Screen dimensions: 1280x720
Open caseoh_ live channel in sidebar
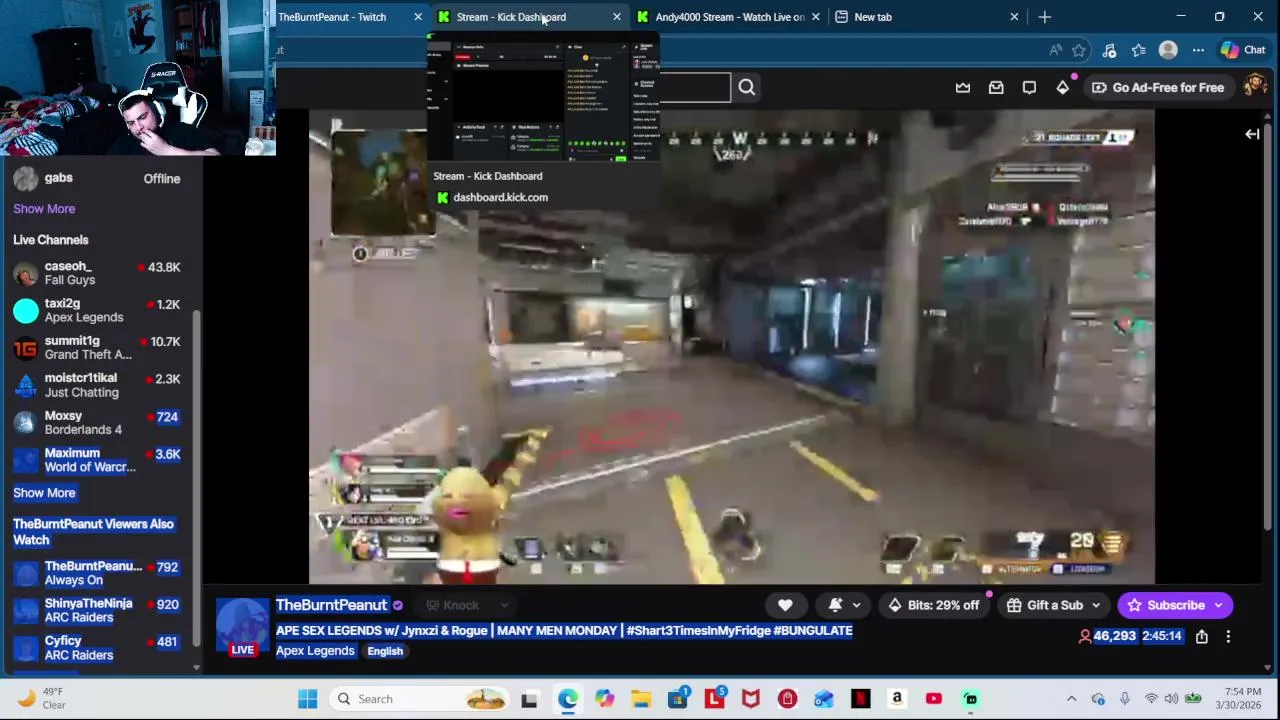click(x=98, y=273)
